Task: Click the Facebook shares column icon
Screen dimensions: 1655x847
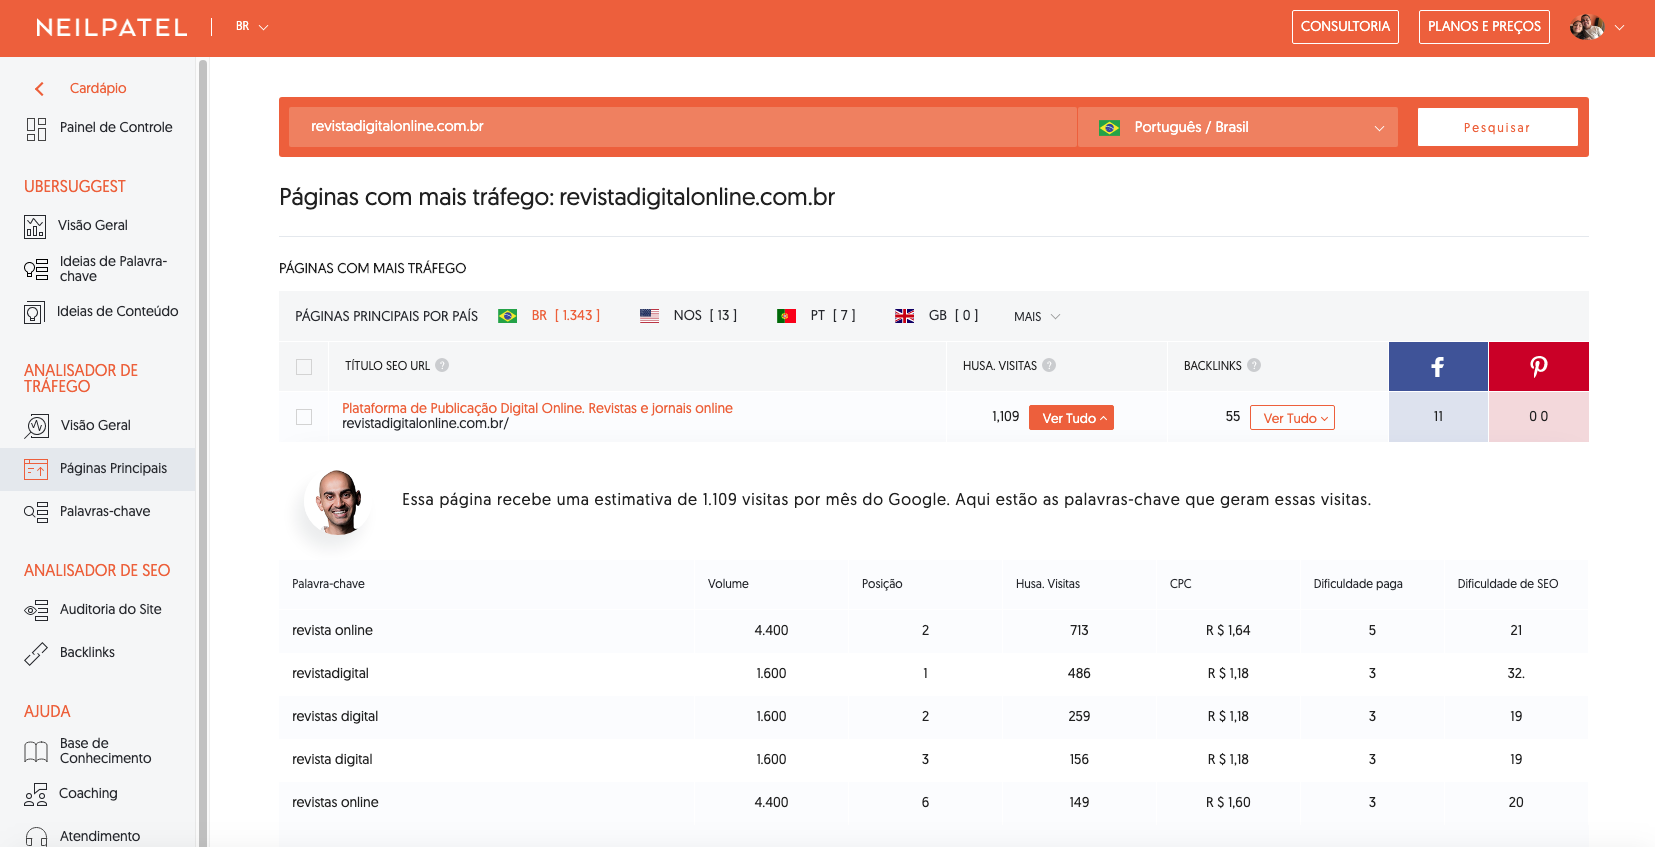Action: pos(1438,366)
